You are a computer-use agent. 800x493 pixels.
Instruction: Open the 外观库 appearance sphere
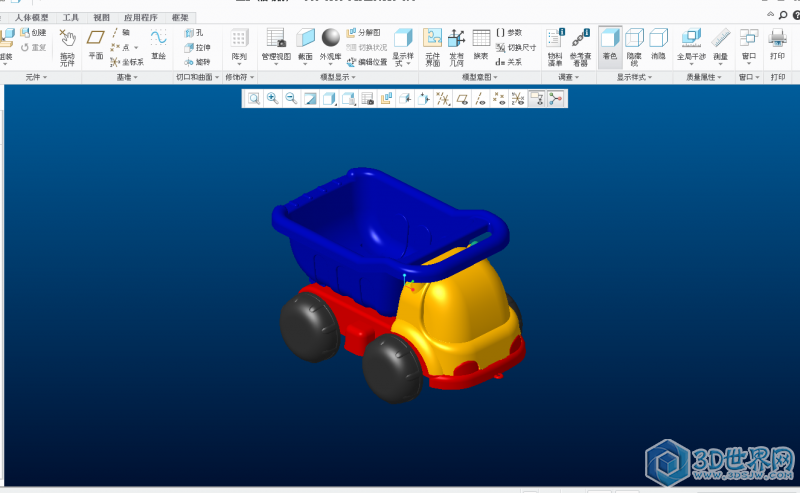331,46
